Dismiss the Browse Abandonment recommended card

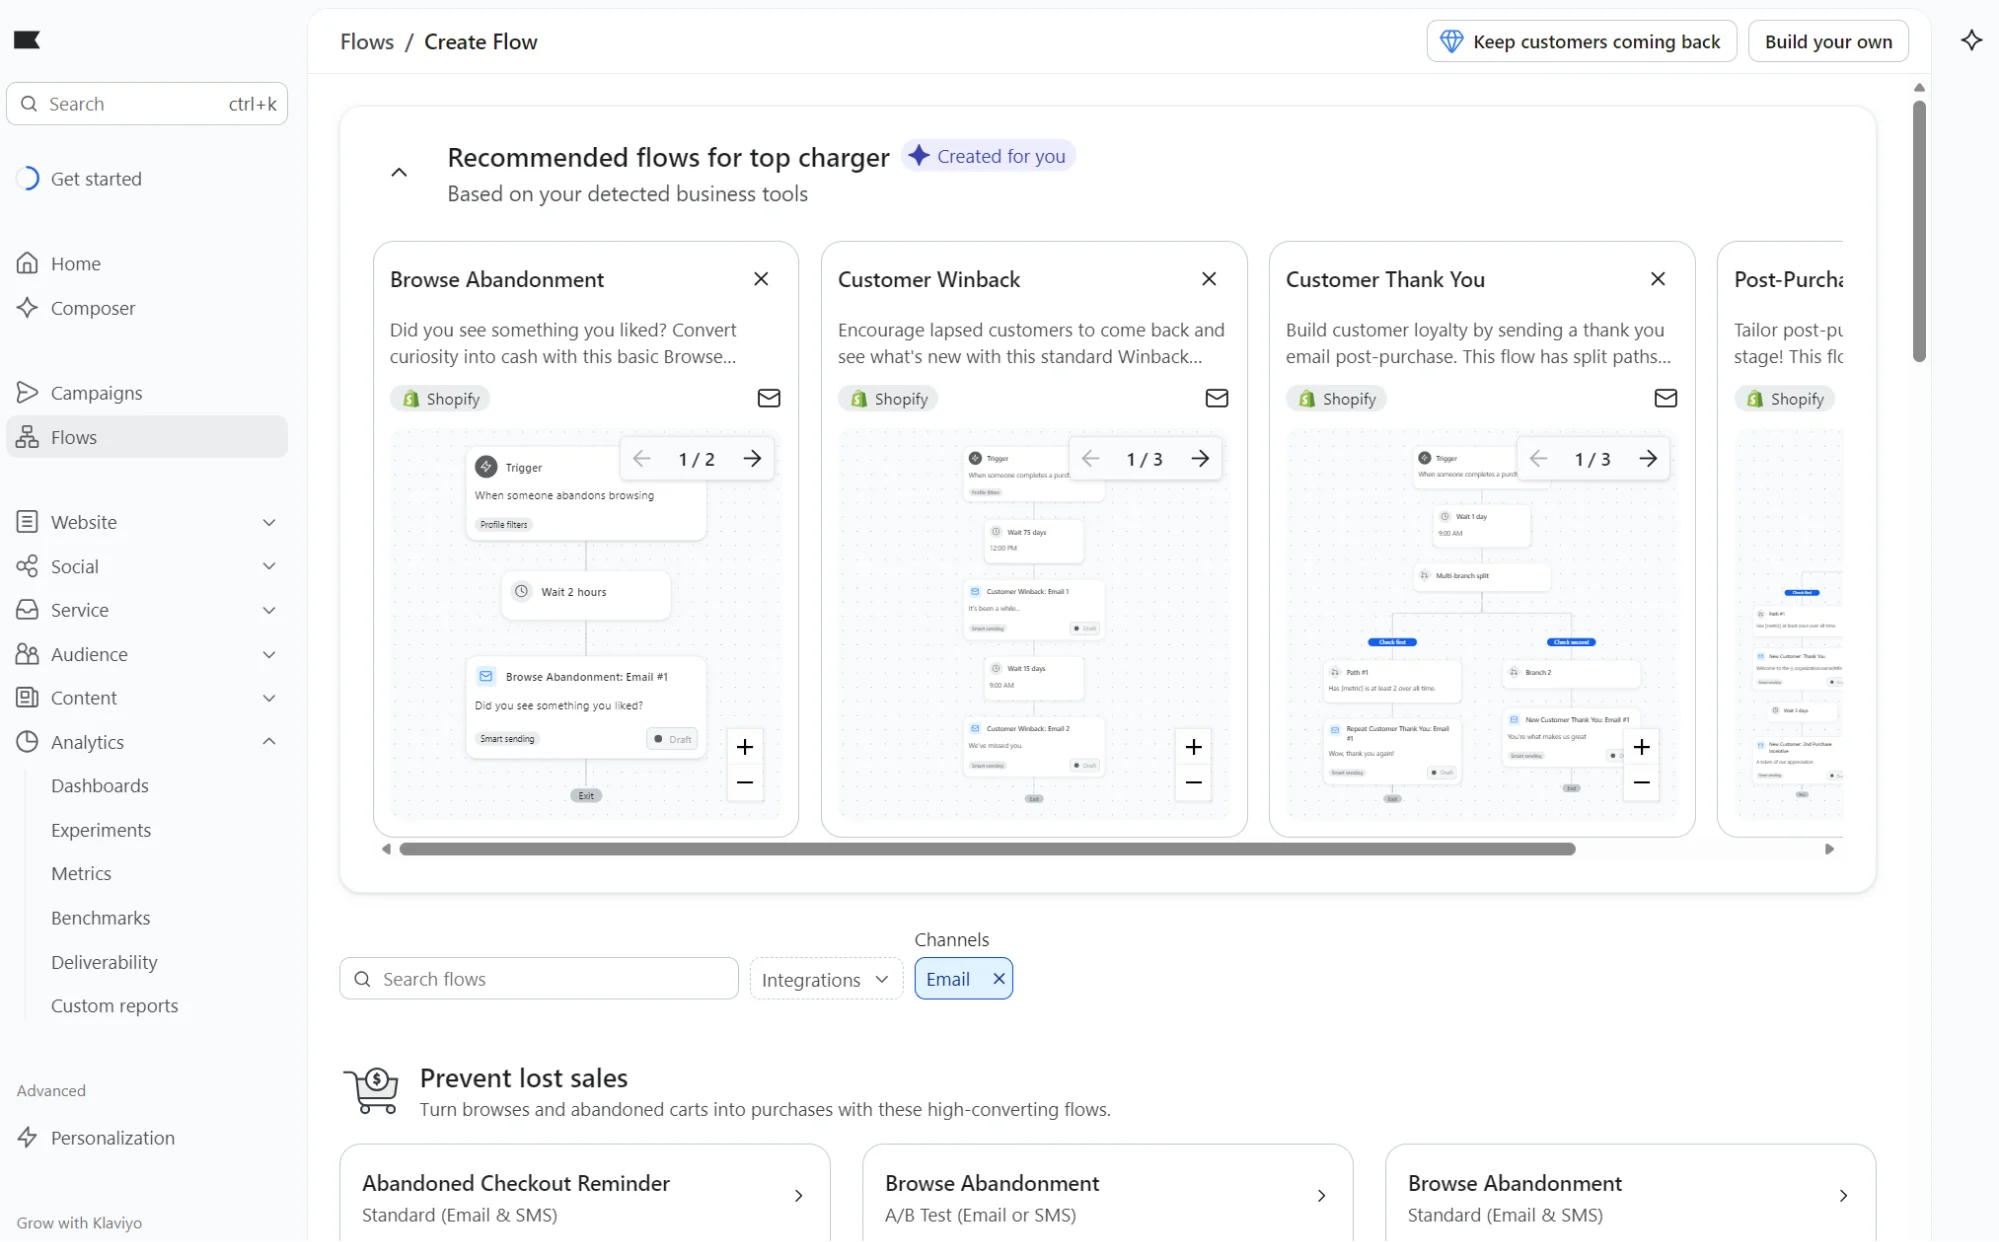point(761,279)
